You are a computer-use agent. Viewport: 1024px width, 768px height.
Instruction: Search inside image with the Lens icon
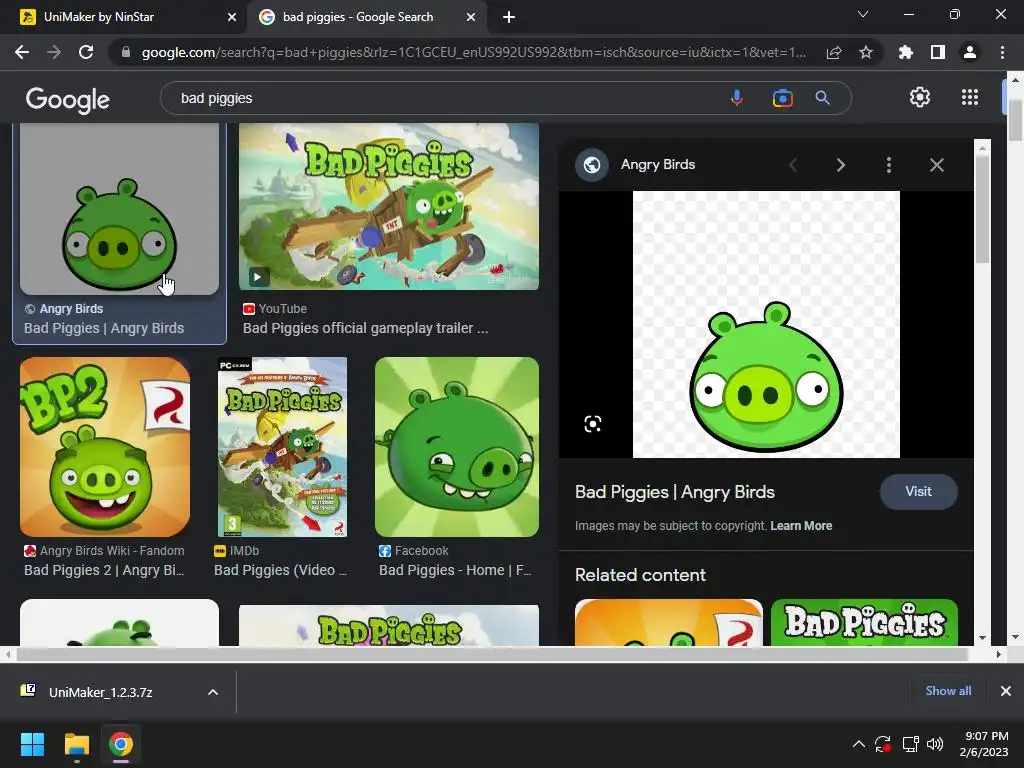click(592, 424)
